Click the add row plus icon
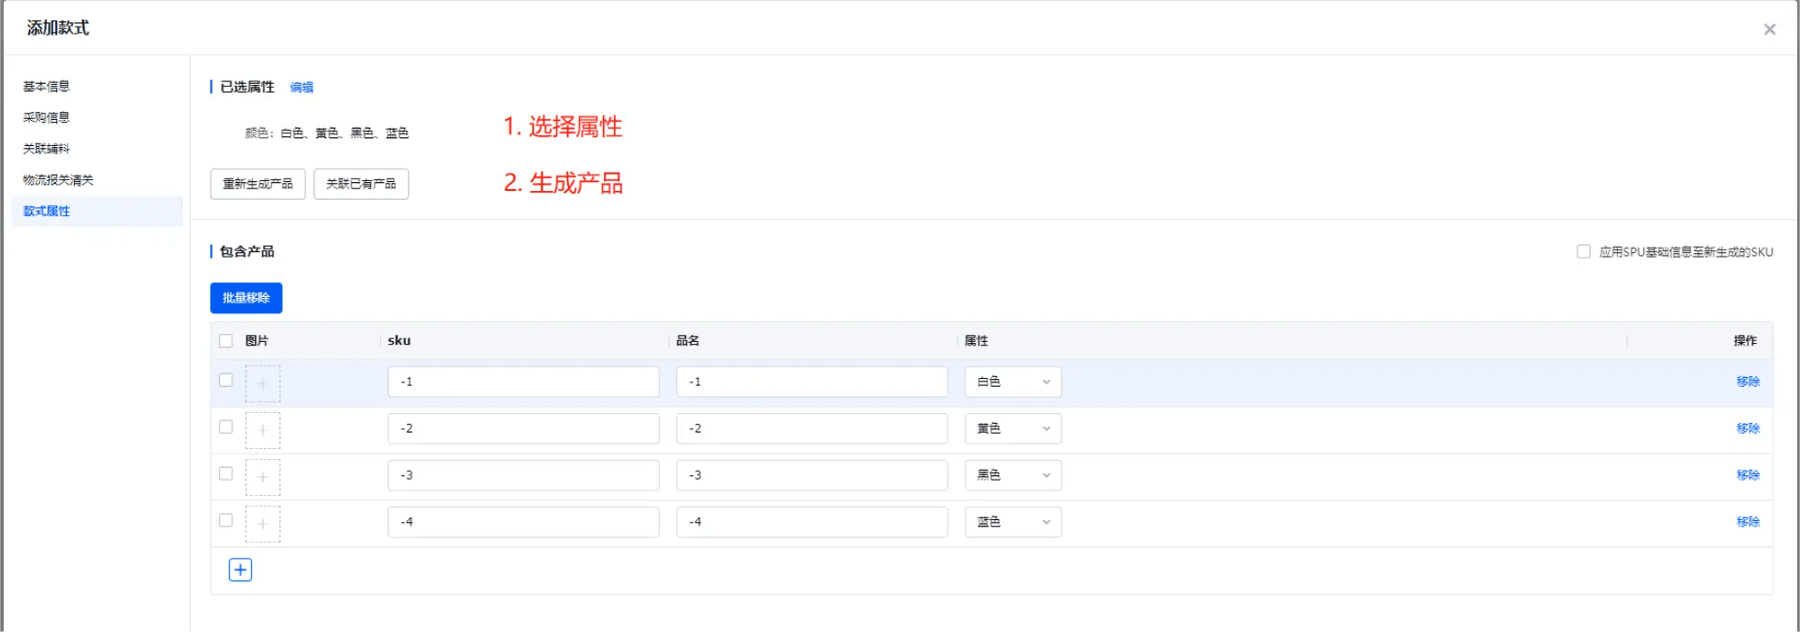Image resolution: width=1802 pixels, height=636 pixels. pyautogui.click(x=240, y=570)
